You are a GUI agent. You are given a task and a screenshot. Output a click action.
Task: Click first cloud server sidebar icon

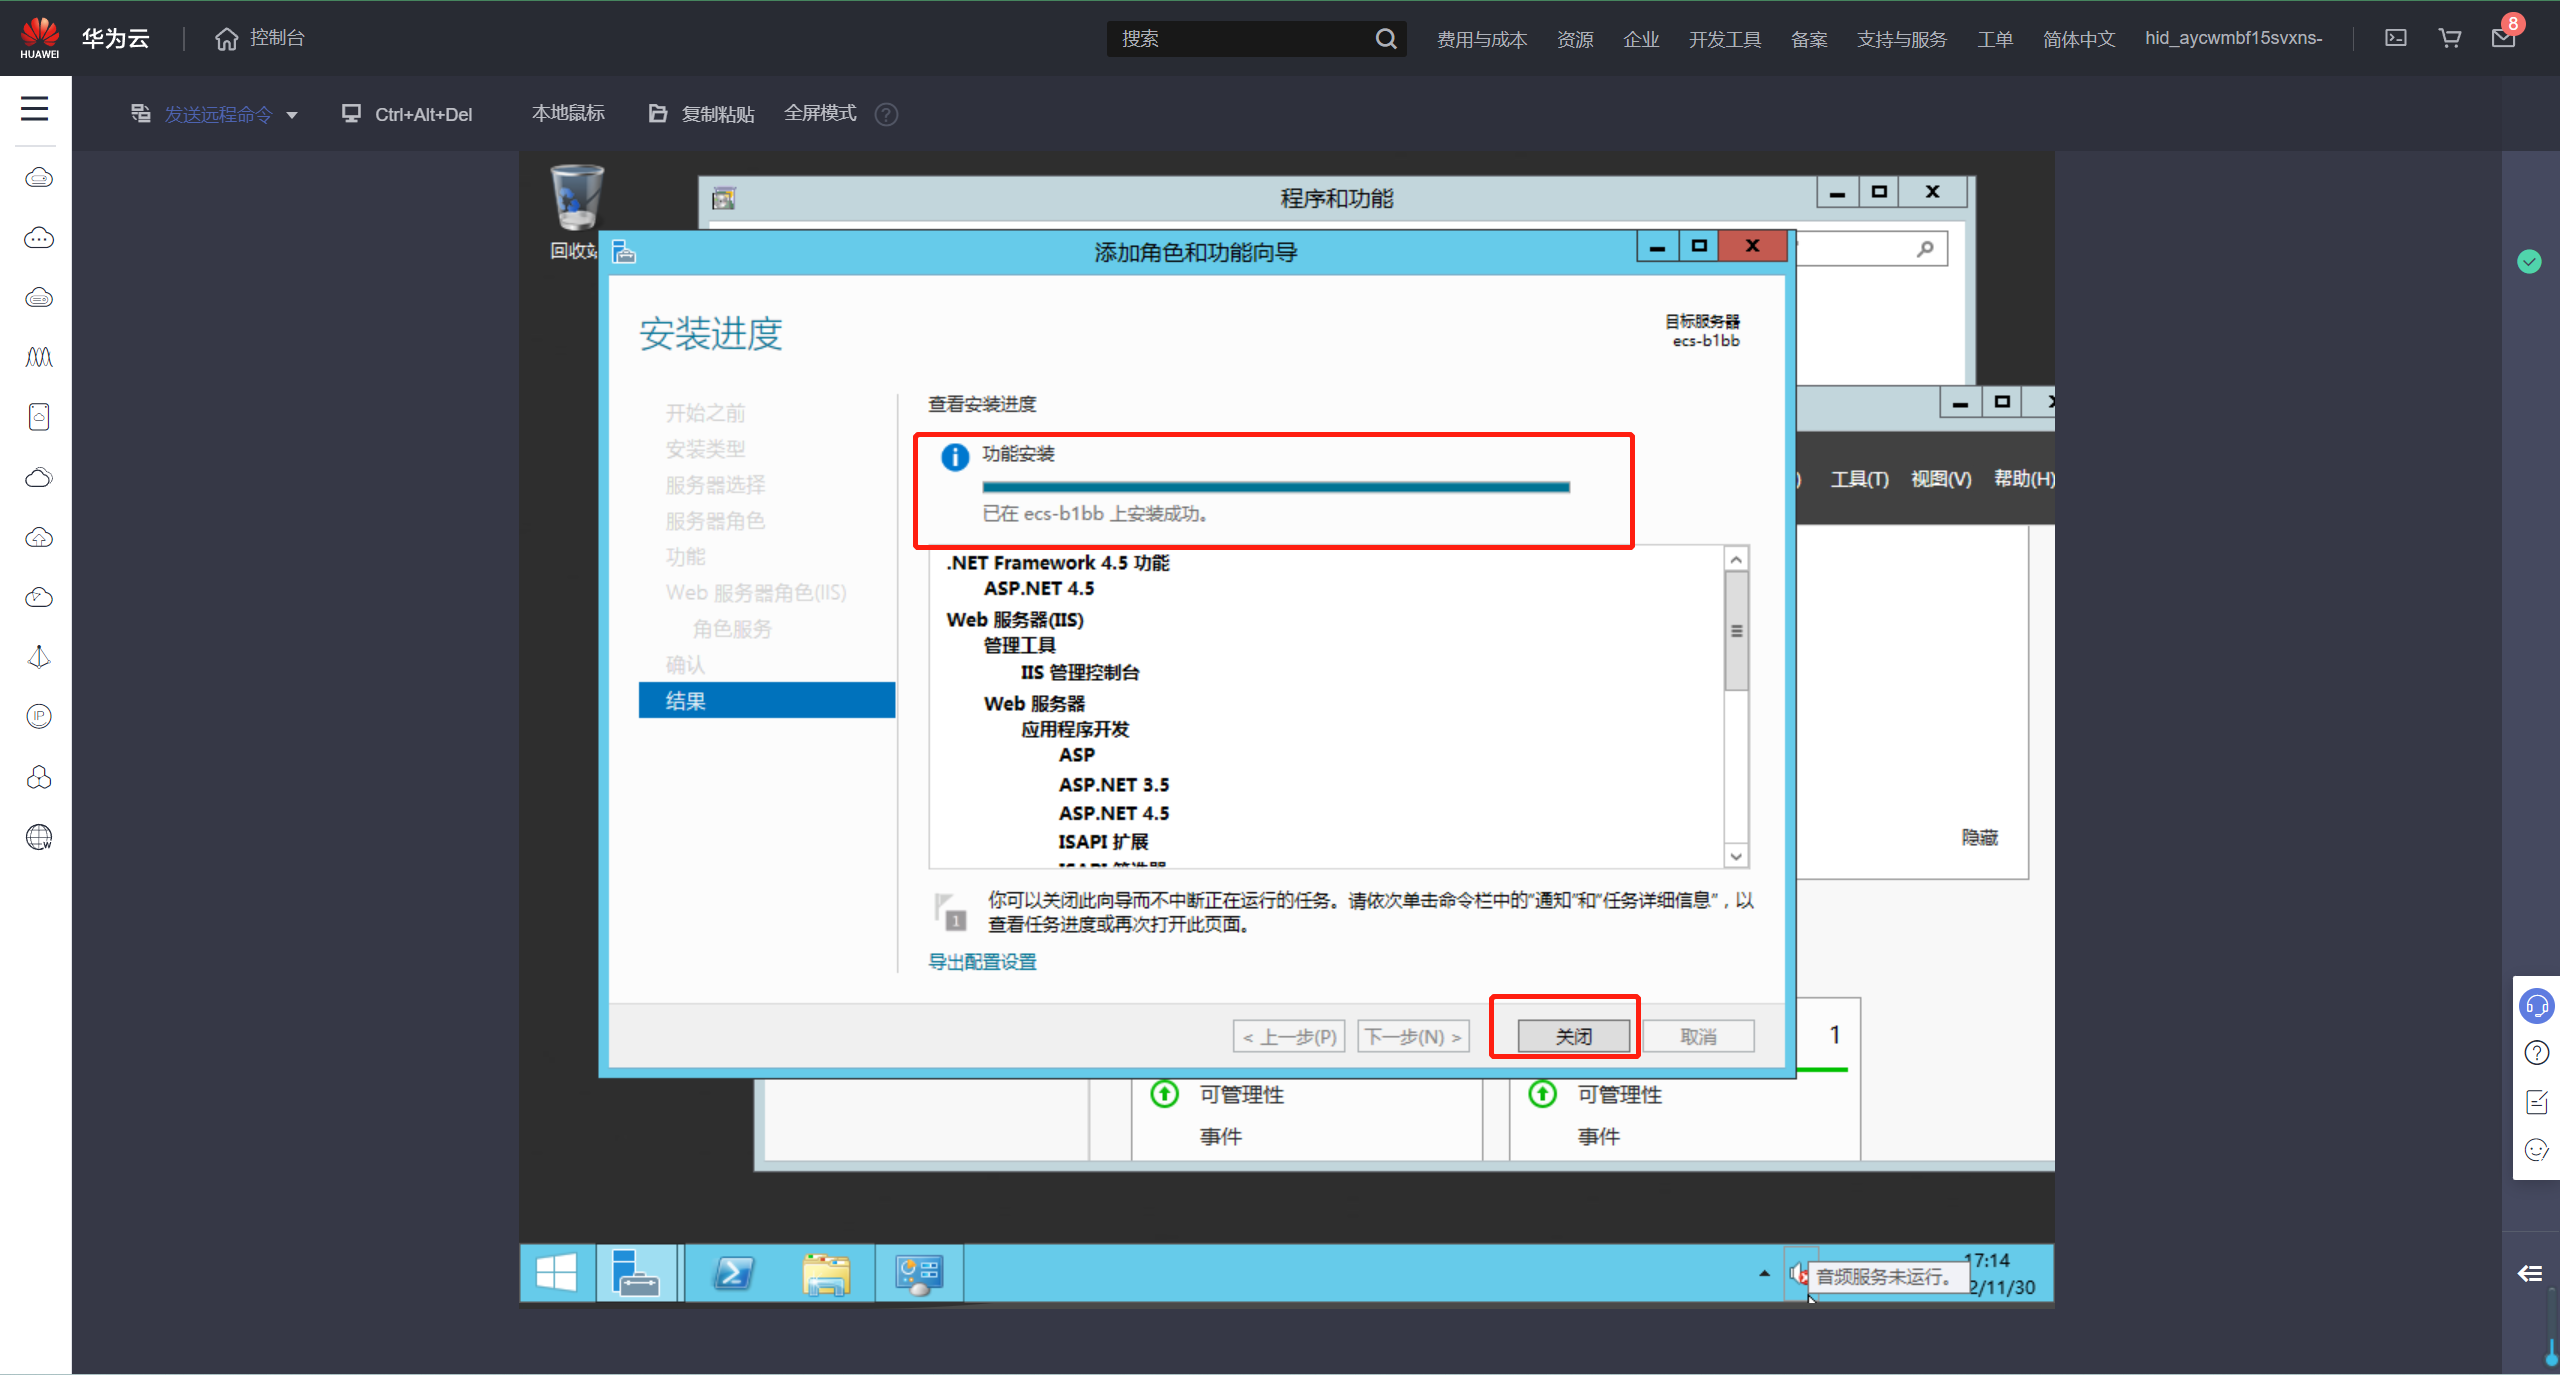click(x=39, y=178)
